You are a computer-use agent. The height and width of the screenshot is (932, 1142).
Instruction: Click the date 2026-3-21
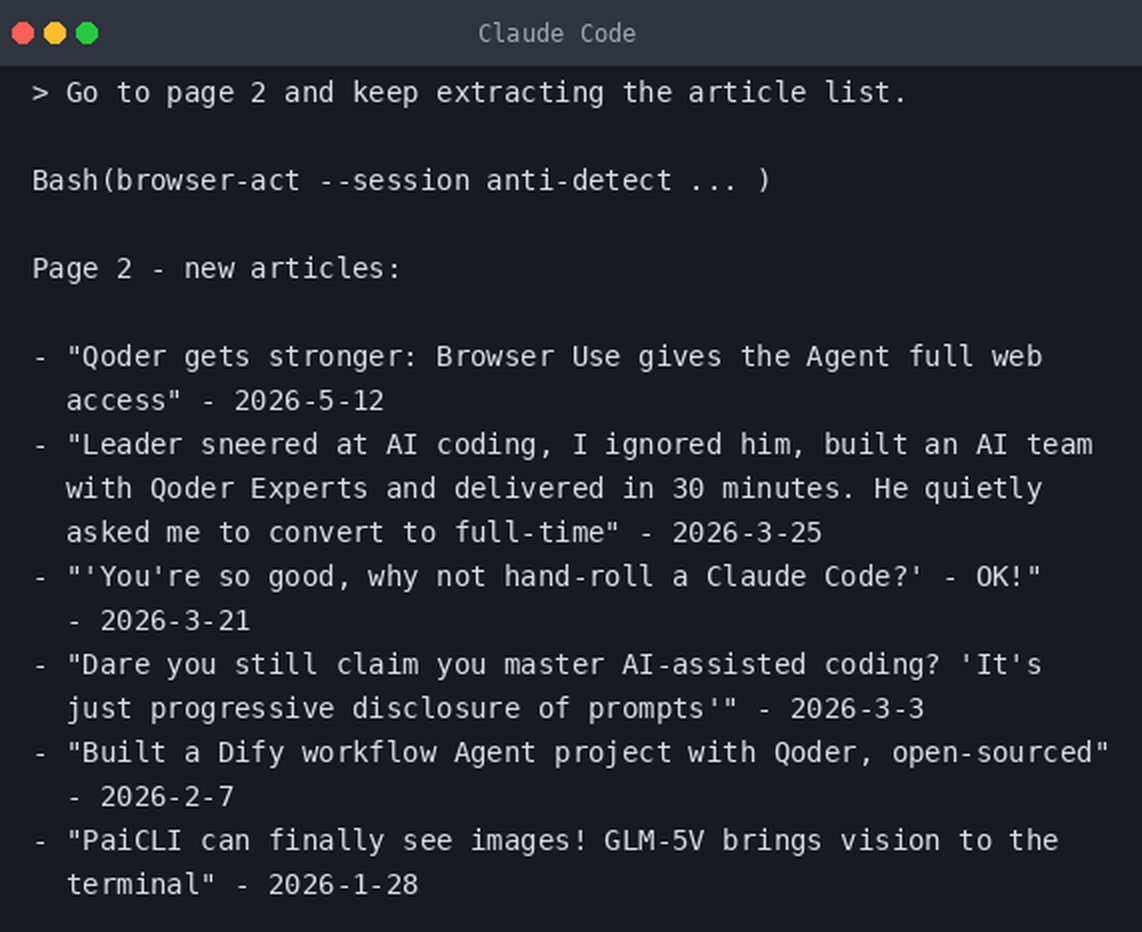(x=175, y=621)
